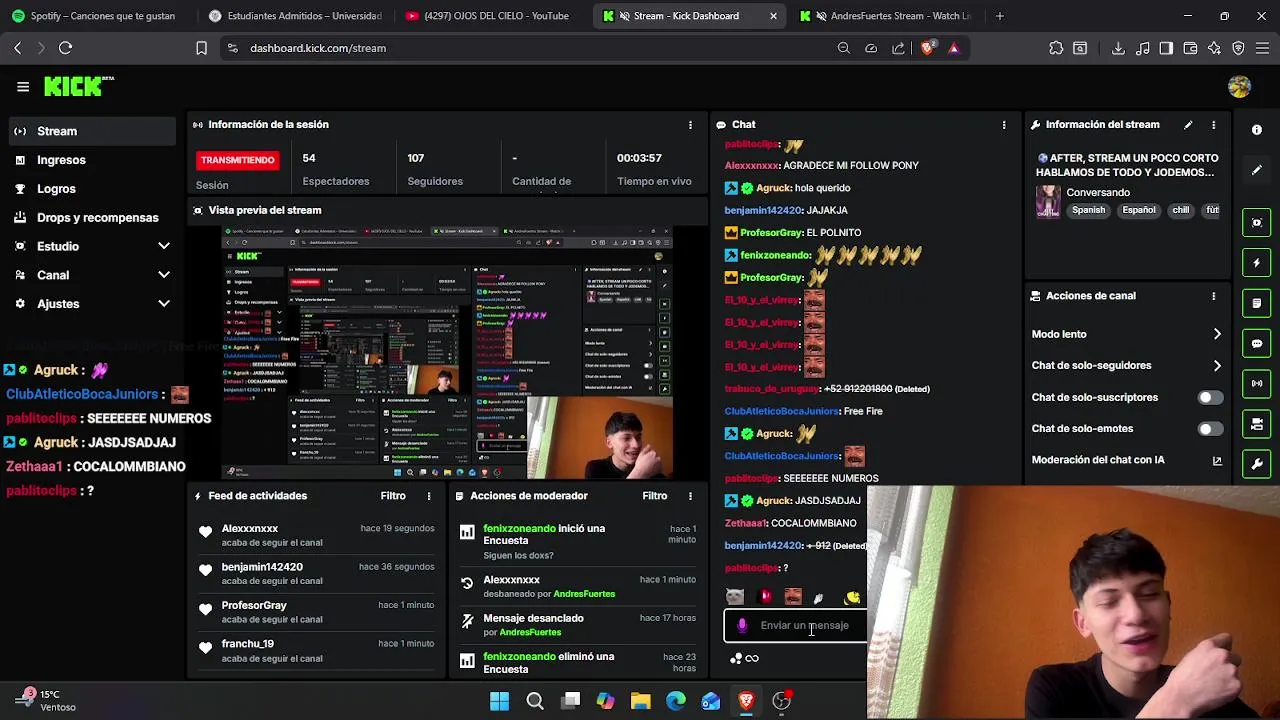Screen dimensions: 1280x720
Task: Toggle channel actions camera widget in sidebar
Action: [x=1257, y=424]
